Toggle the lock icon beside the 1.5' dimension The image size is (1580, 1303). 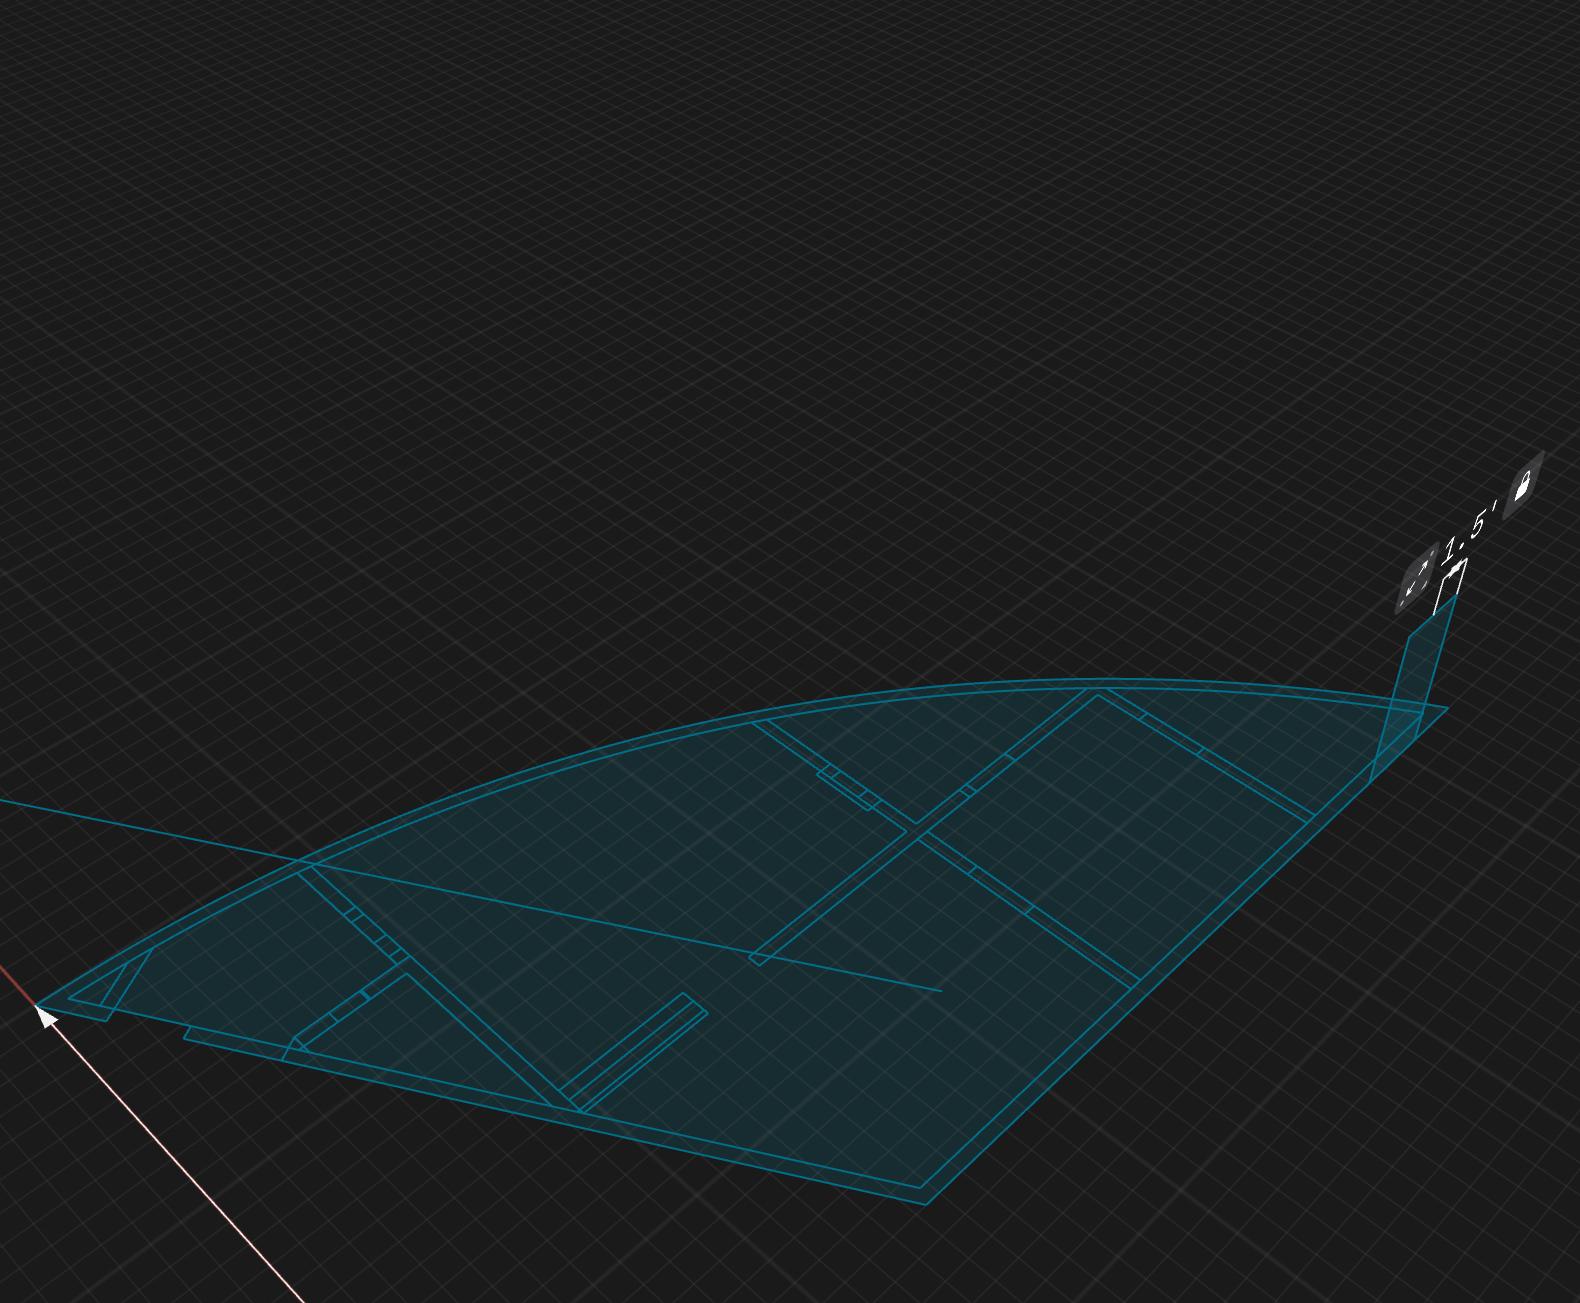click(x=1523, y=485)
